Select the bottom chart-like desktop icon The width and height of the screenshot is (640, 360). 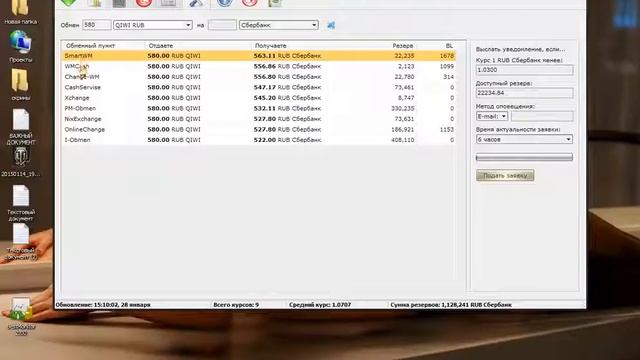[x=21, y=316]
